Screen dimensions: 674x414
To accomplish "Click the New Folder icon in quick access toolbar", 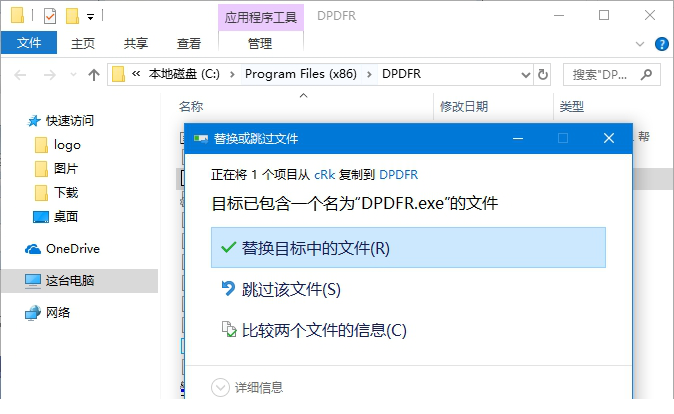I will [72, 16].
